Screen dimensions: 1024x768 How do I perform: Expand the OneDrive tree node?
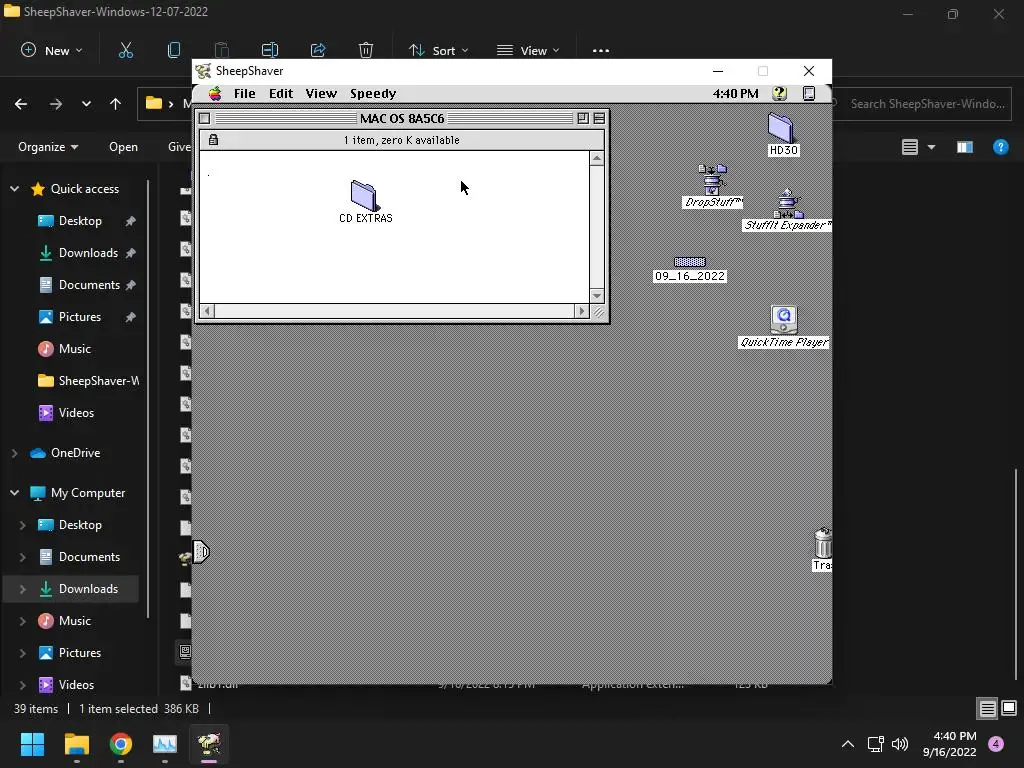14,453
